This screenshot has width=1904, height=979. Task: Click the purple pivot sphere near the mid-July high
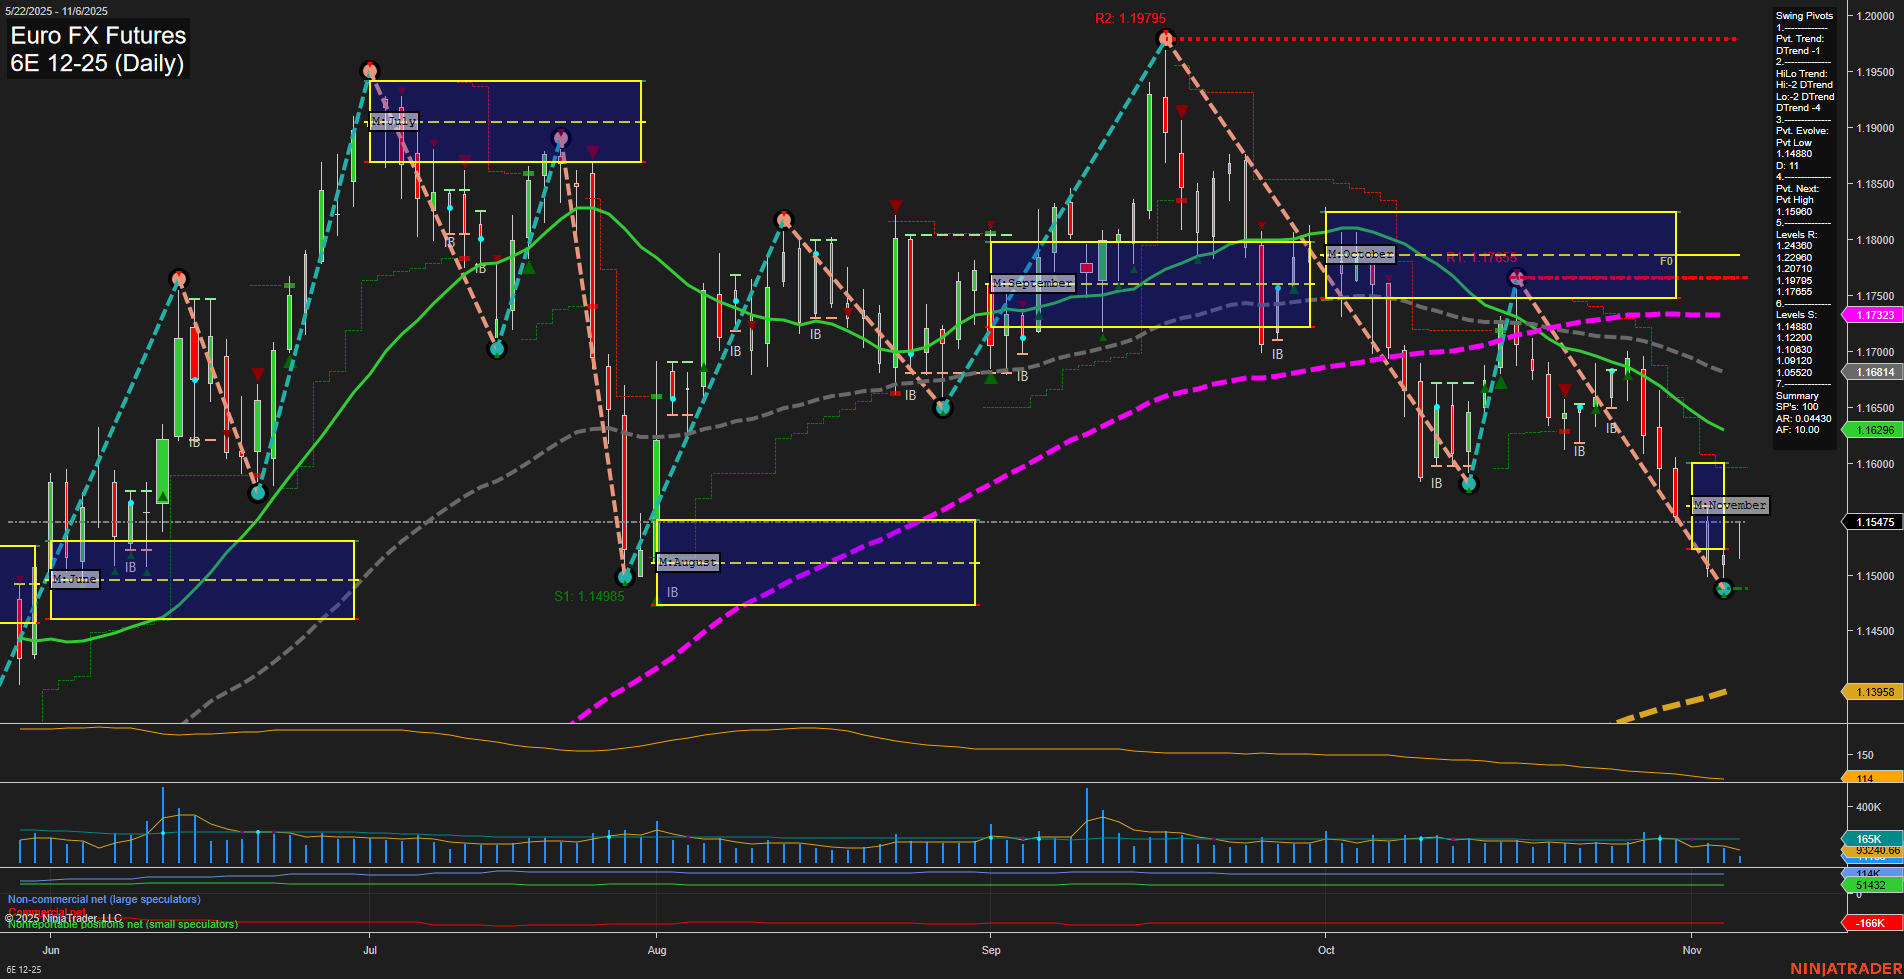(560, 138)
